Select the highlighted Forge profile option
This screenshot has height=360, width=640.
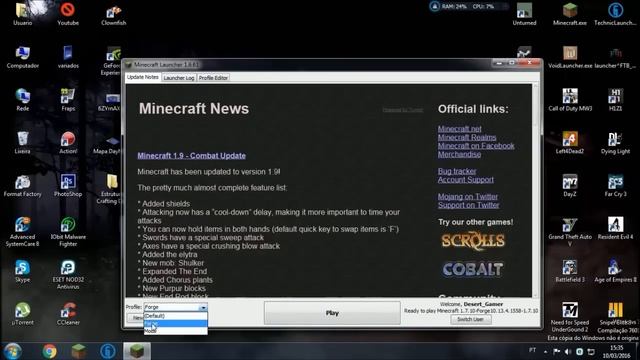(176, 324)
